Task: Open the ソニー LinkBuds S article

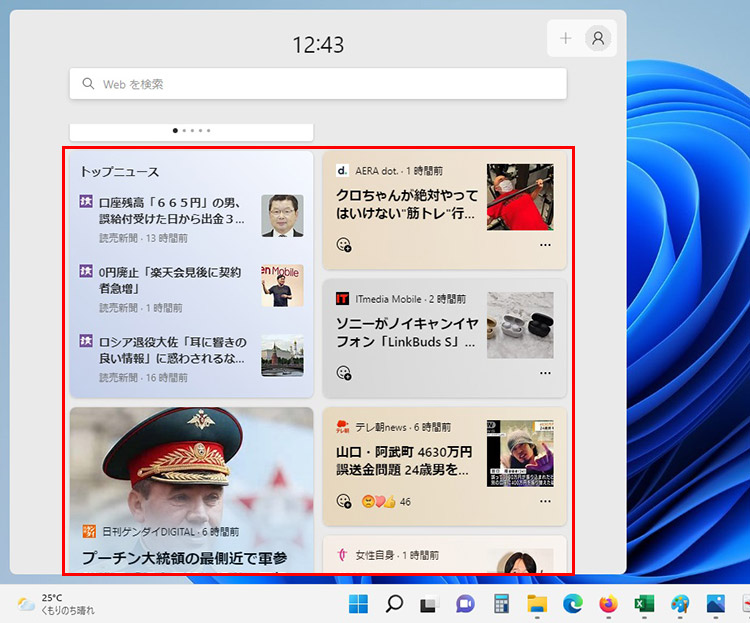Action: click(407, 333)
